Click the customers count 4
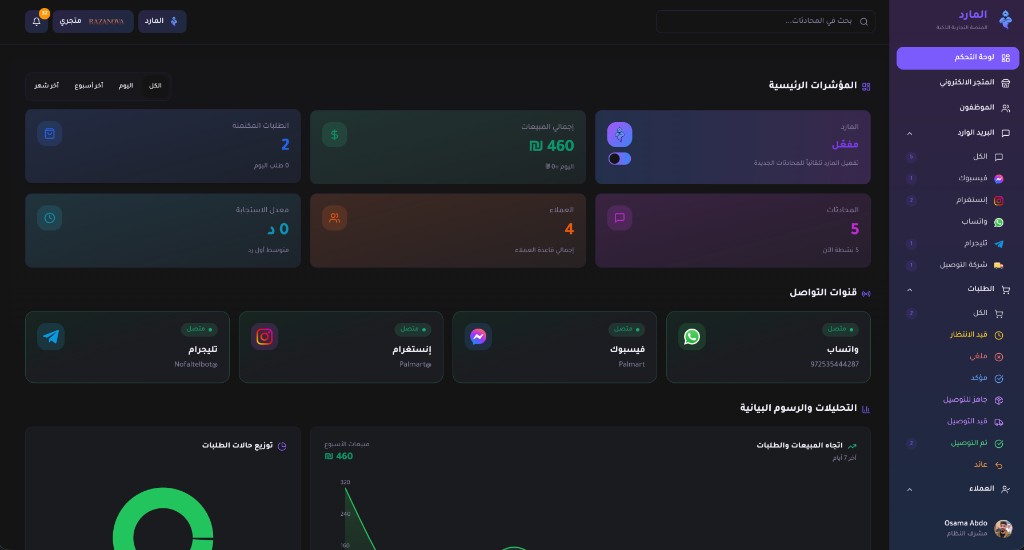 click(x=569, y=229)
